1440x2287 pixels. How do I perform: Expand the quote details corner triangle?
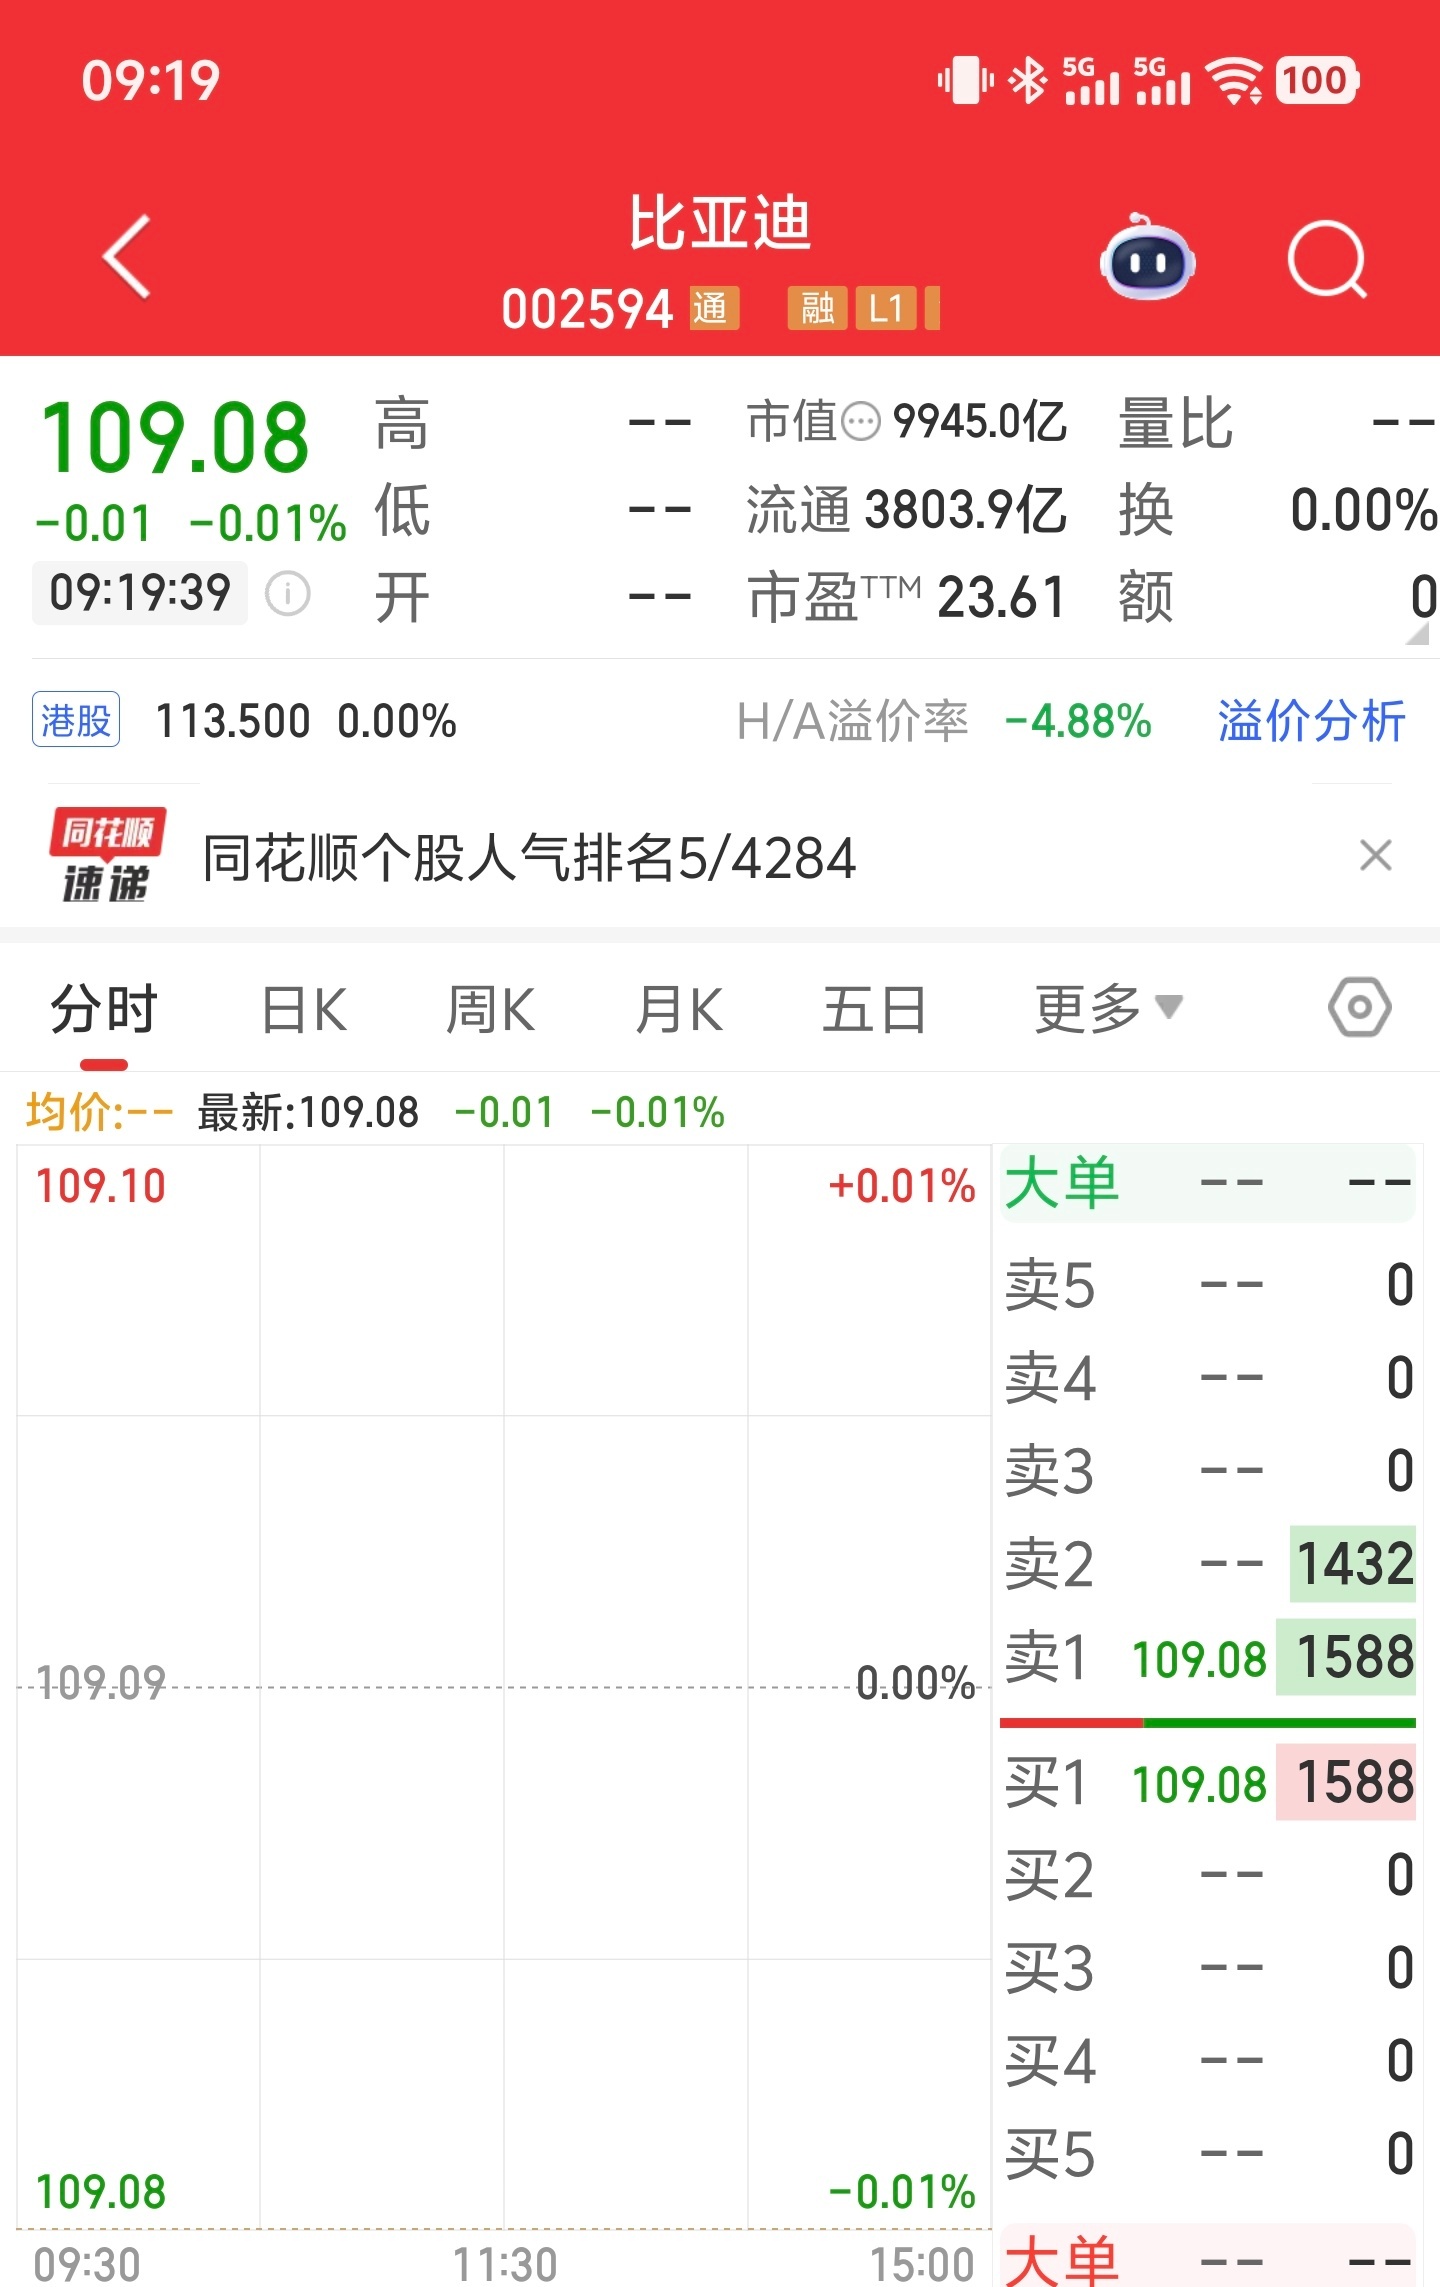click(x=1418, y=634)
